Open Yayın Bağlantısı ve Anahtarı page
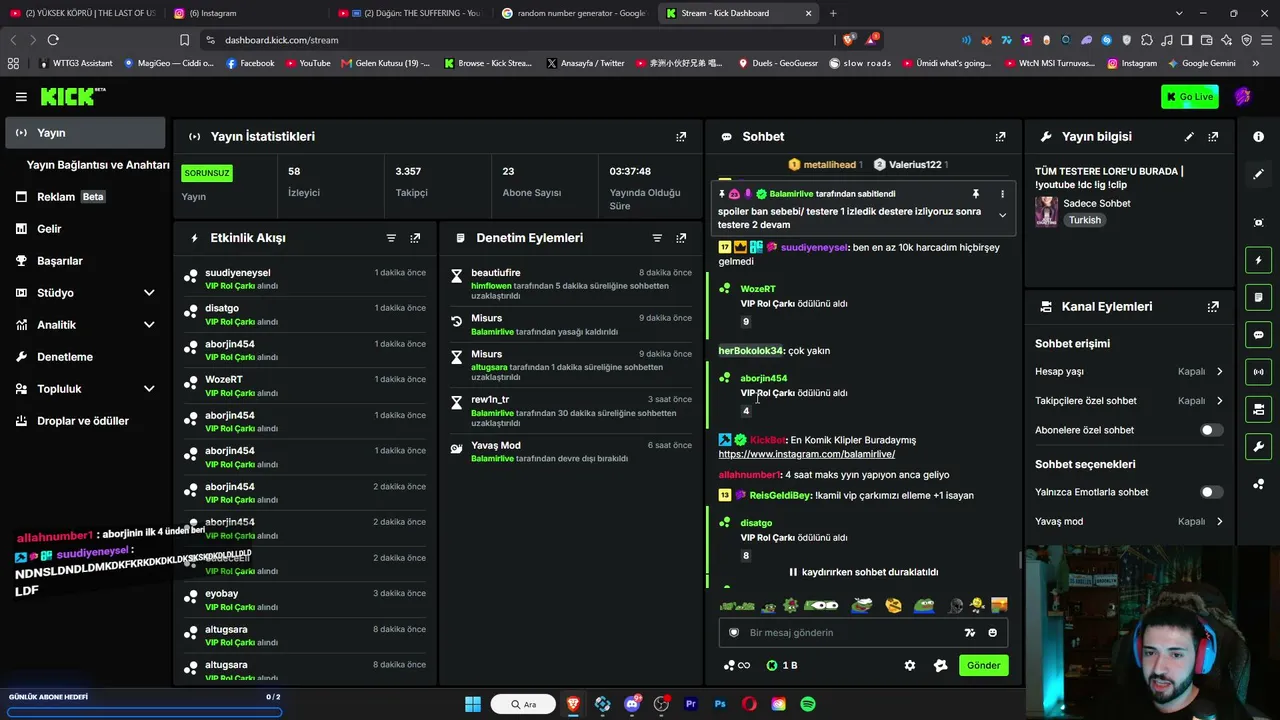1280x720 pixels. point(98,165)
